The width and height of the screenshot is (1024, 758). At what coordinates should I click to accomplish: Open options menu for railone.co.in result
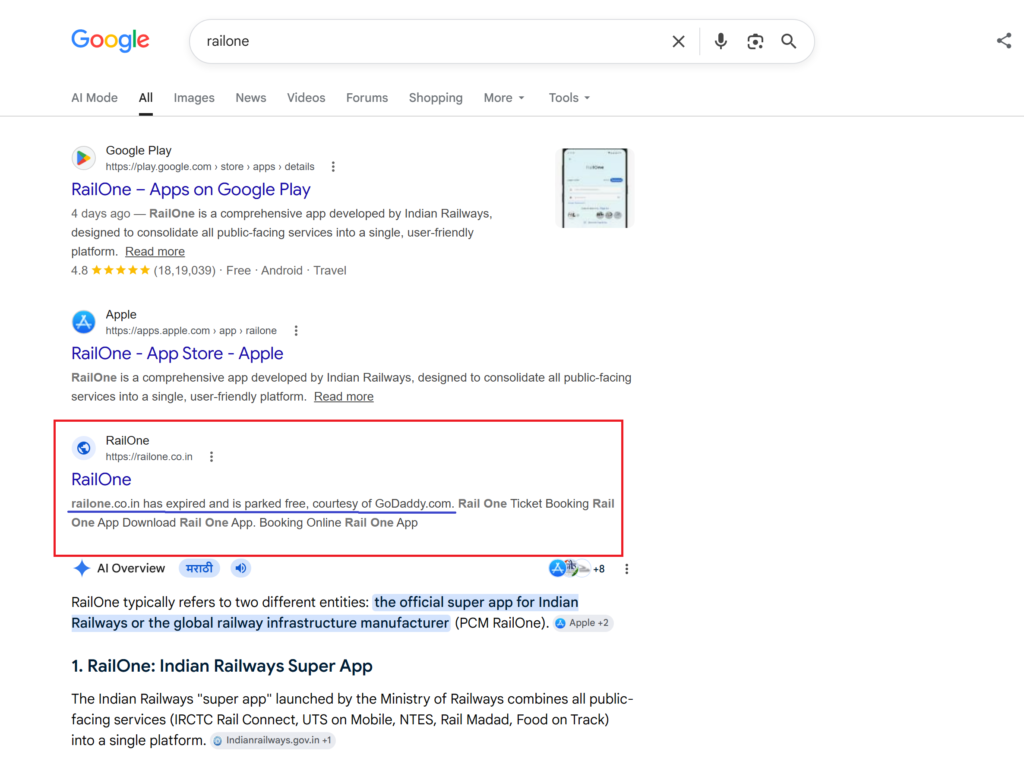point(211,456)
